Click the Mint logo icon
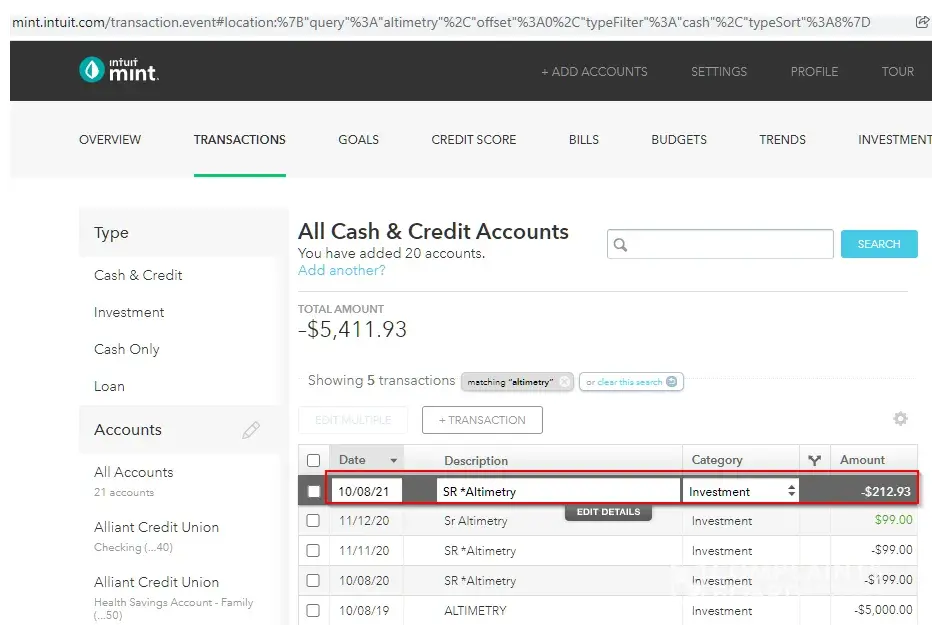 pos(92,70)
